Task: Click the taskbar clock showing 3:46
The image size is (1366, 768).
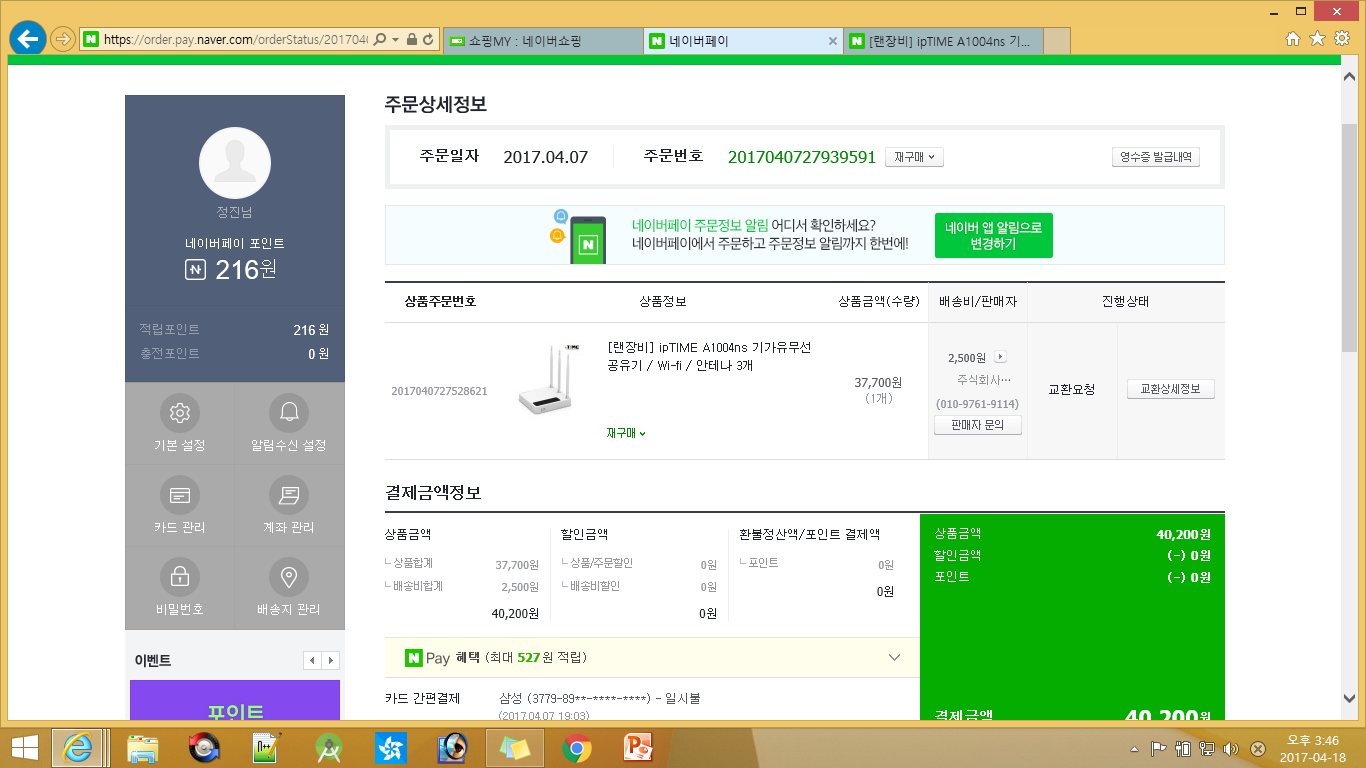Action: point(1313,748)
